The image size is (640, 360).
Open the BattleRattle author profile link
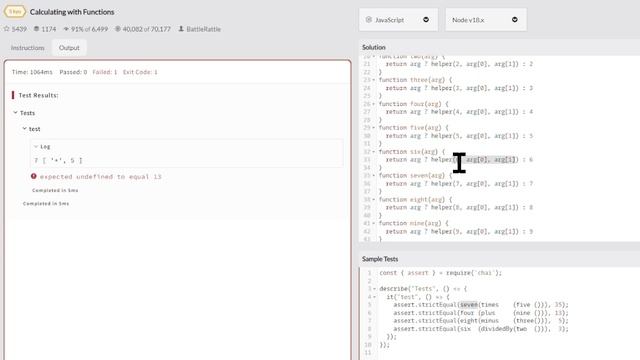[203, 29]
